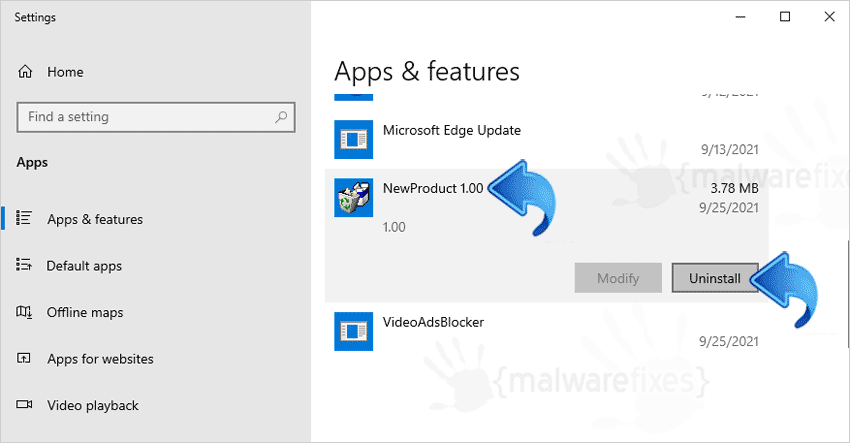The height and width of the screenshot is (443, 850).
Task: Maximize the Settings window
Action: (784, 17)
